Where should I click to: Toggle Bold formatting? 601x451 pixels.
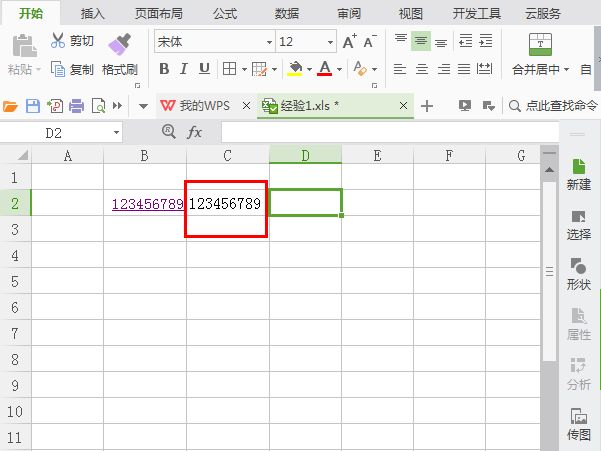164,69
